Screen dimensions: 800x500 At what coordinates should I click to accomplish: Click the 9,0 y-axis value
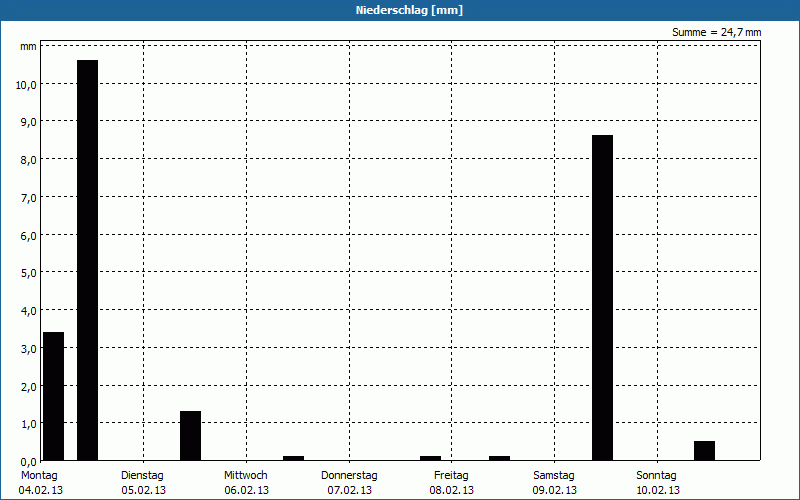click(29, 122)
